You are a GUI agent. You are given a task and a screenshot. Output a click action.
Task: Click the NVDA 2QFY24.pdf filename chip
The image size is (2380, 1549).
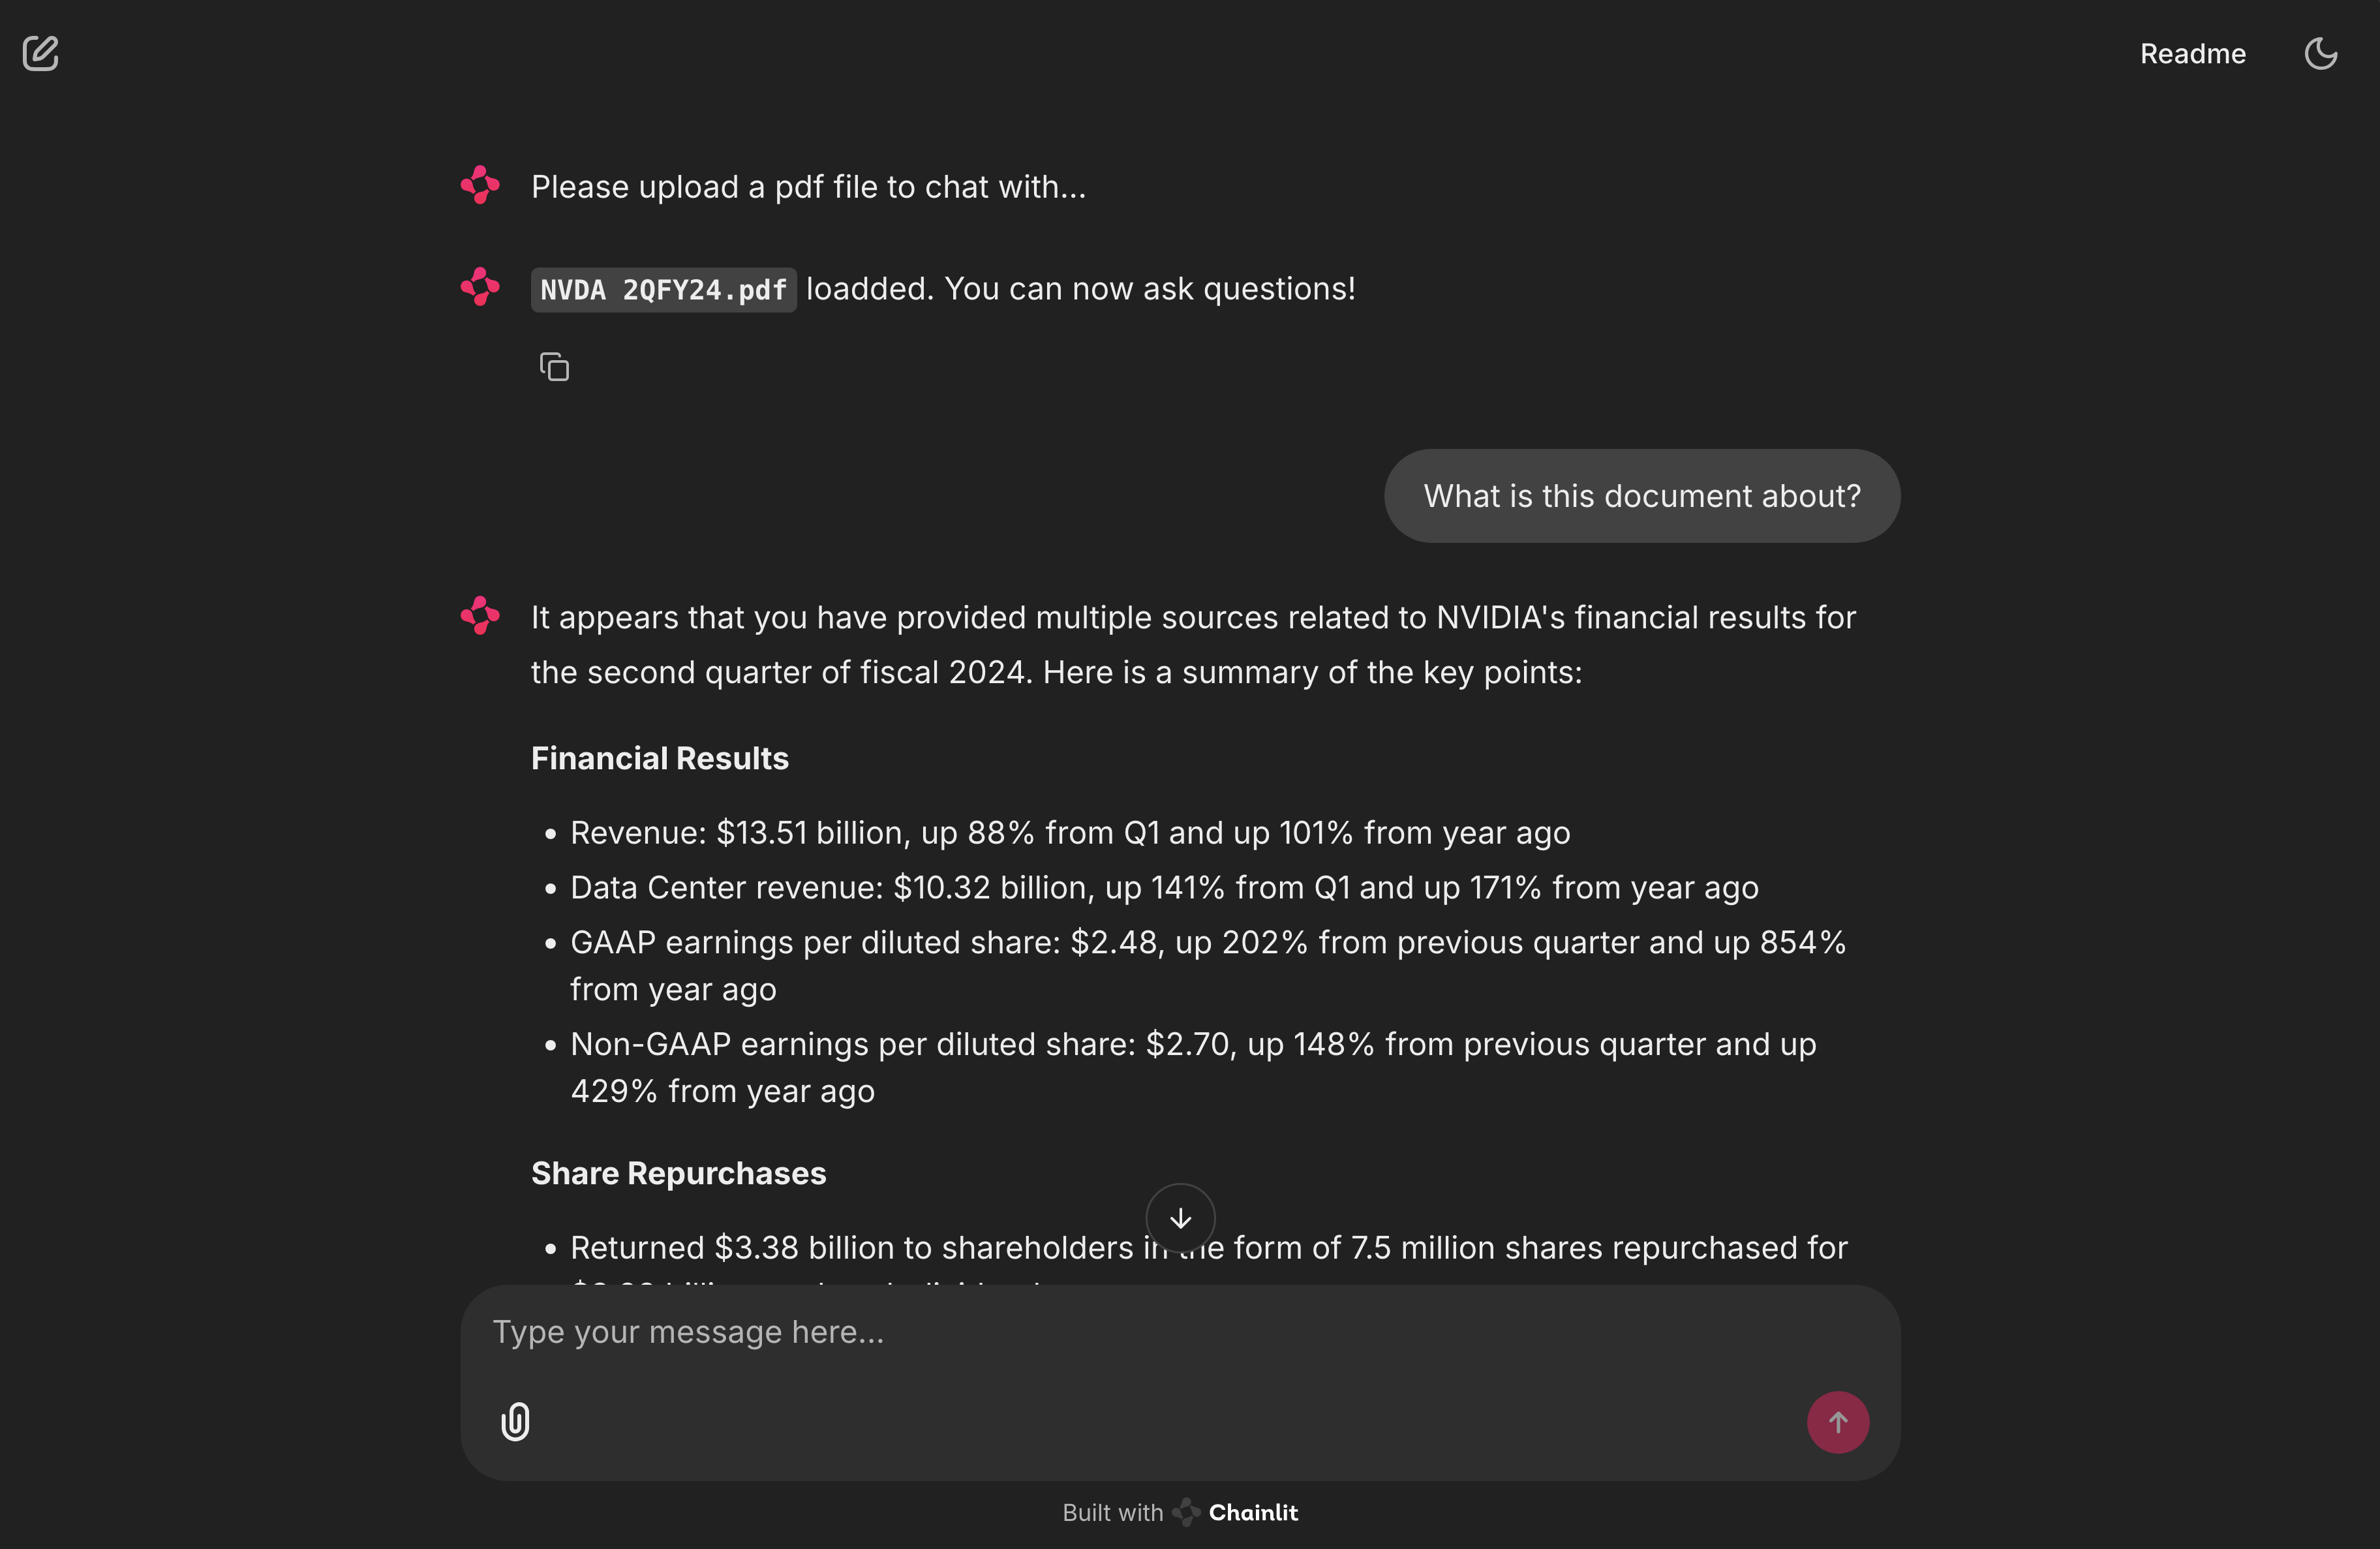[663, 290]
